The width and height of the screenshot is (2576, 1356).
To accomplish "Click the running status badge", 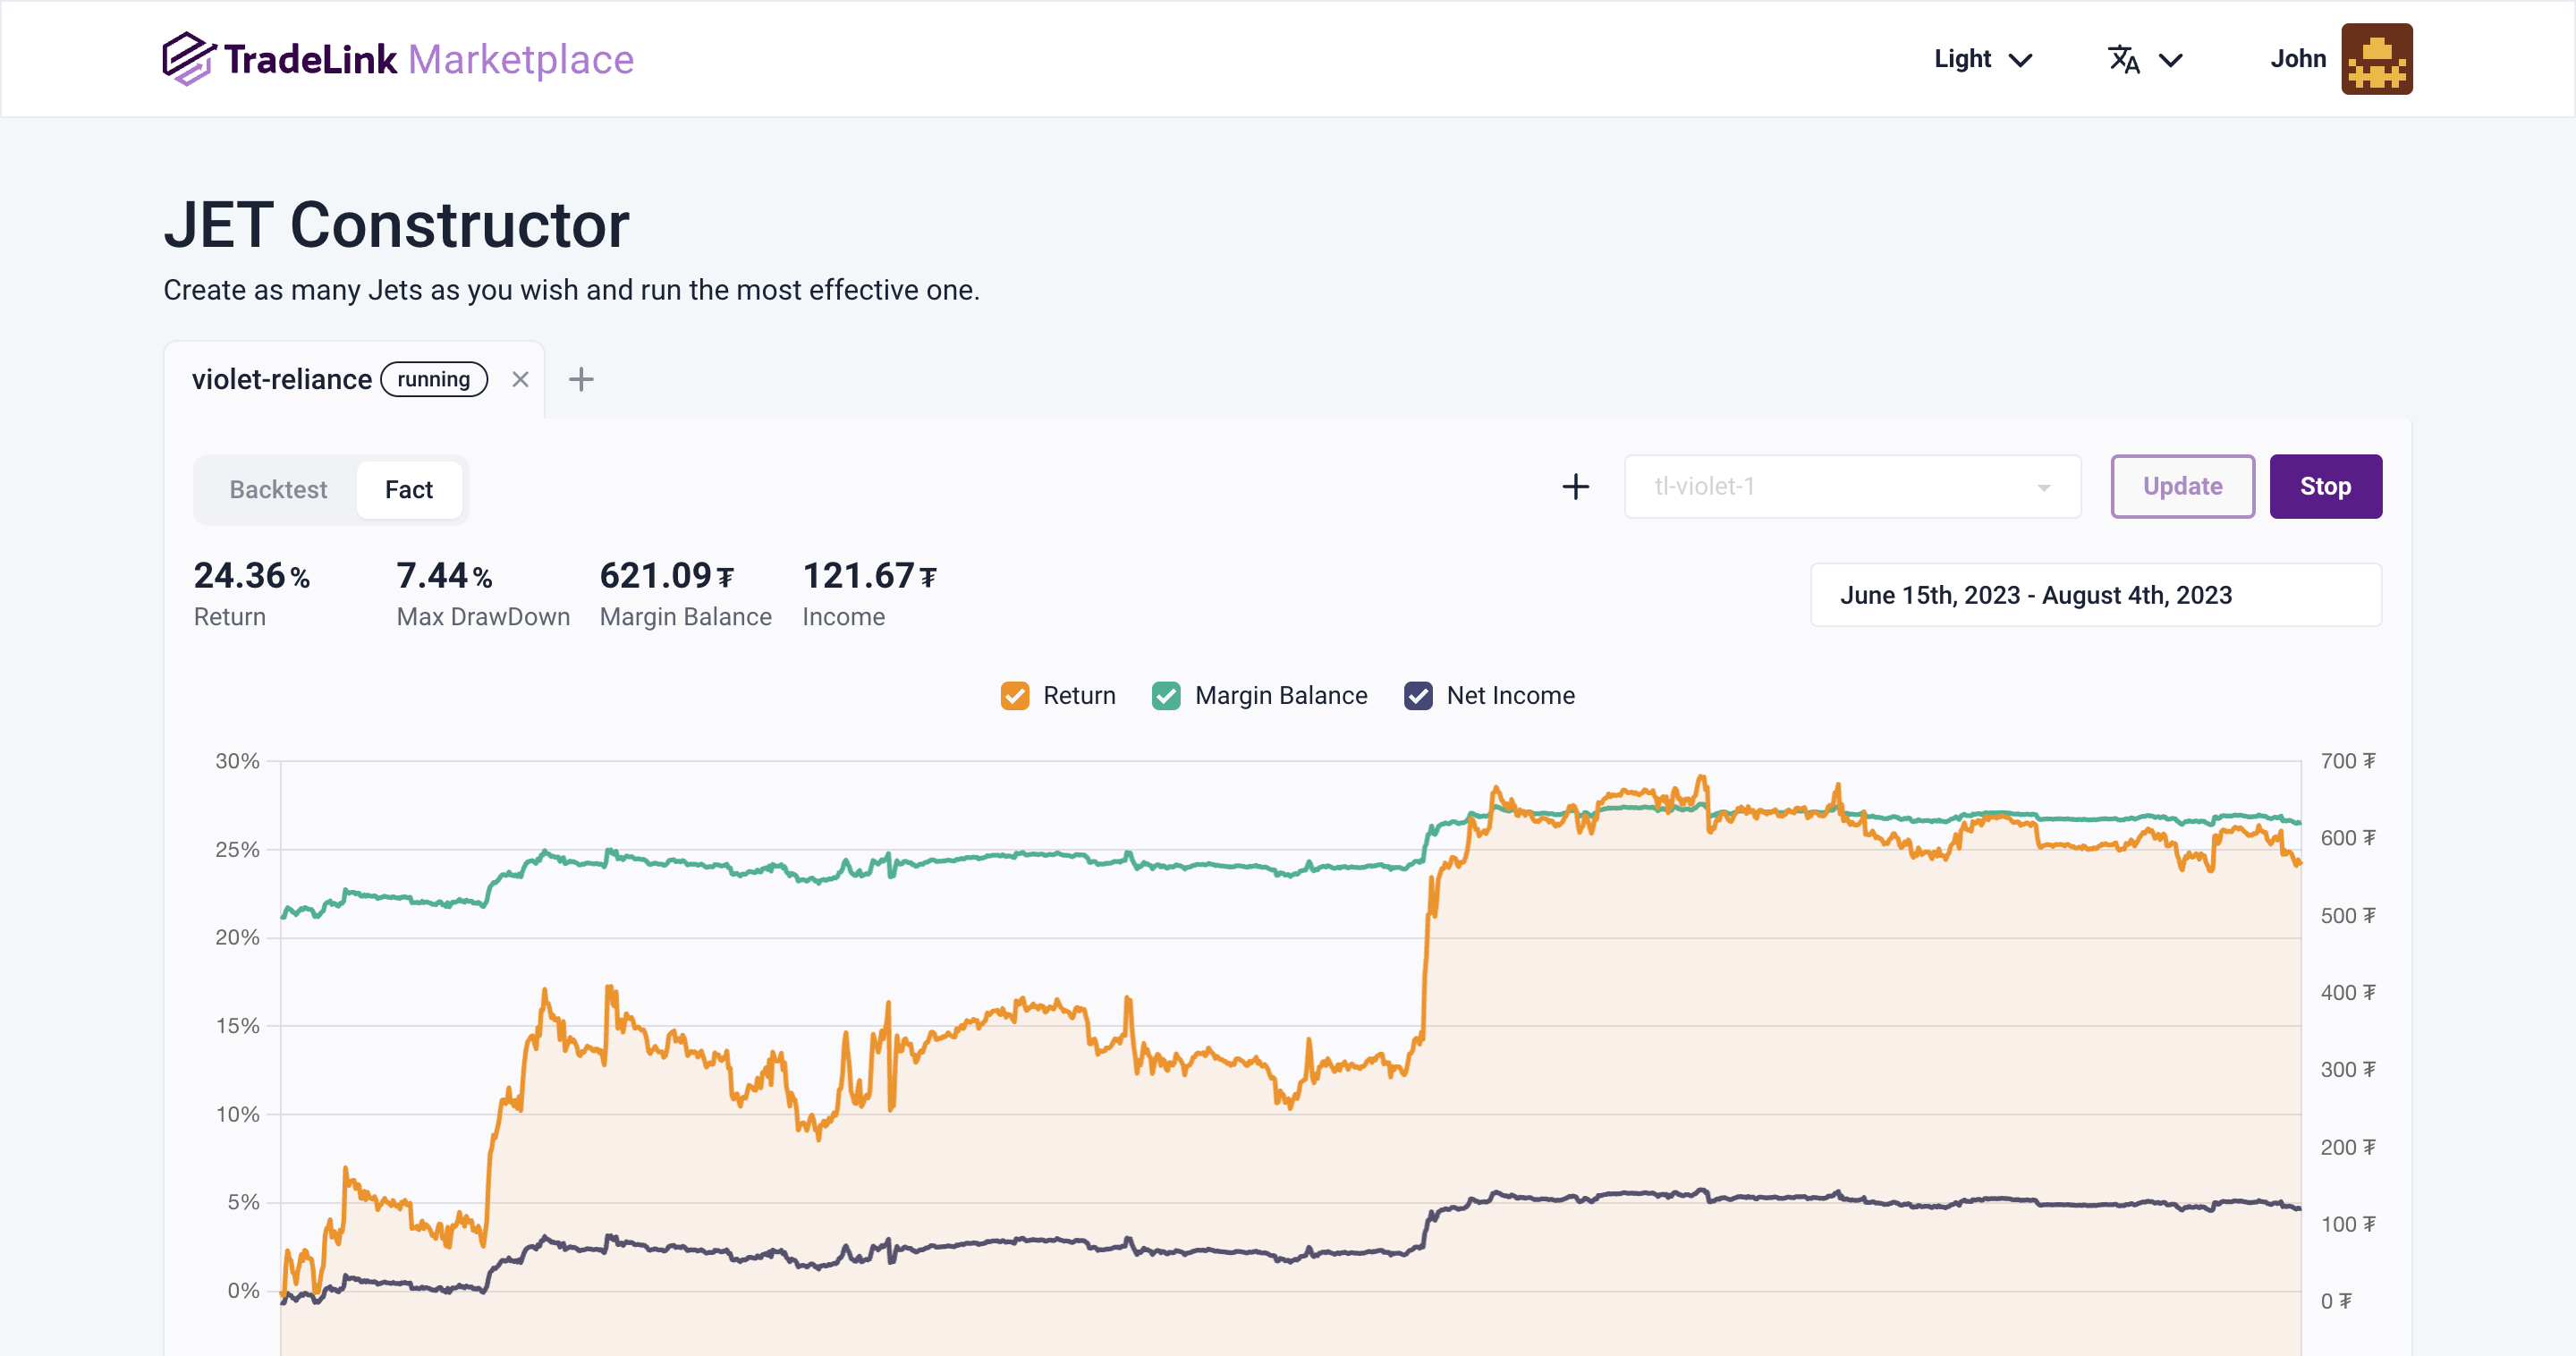I will point(433,379).
